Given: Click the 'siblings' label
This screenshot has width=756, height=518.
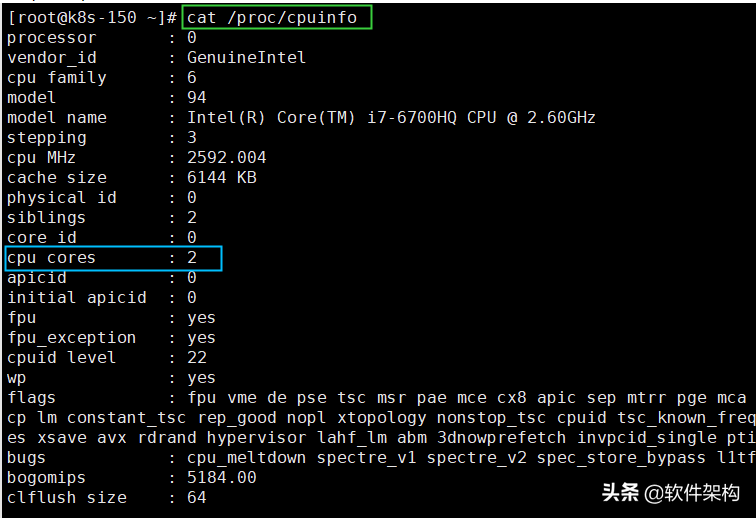Looking at the screenshot, I should pyautogui.click(x=46, y=218).
